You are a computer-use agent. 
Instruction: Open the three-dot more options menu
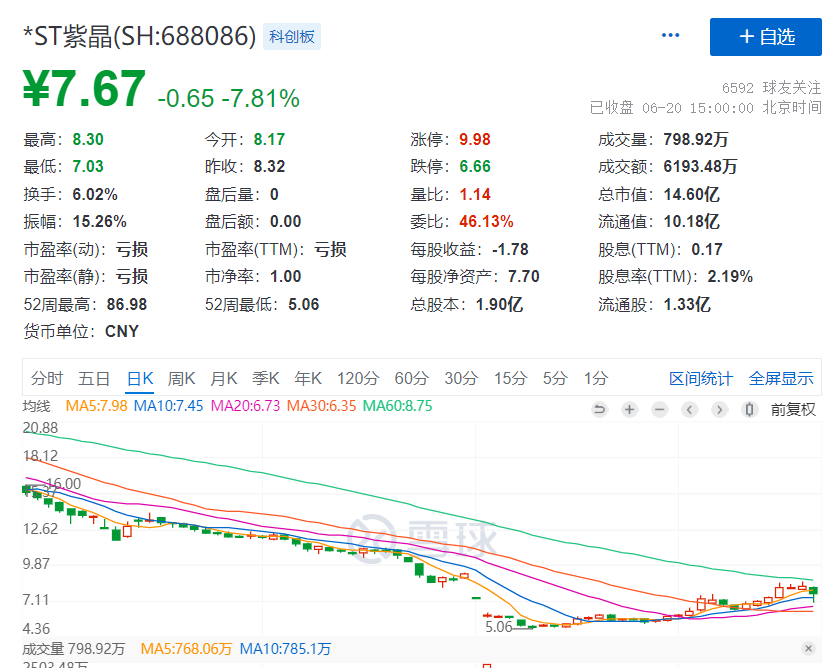(x=670, y=36)
